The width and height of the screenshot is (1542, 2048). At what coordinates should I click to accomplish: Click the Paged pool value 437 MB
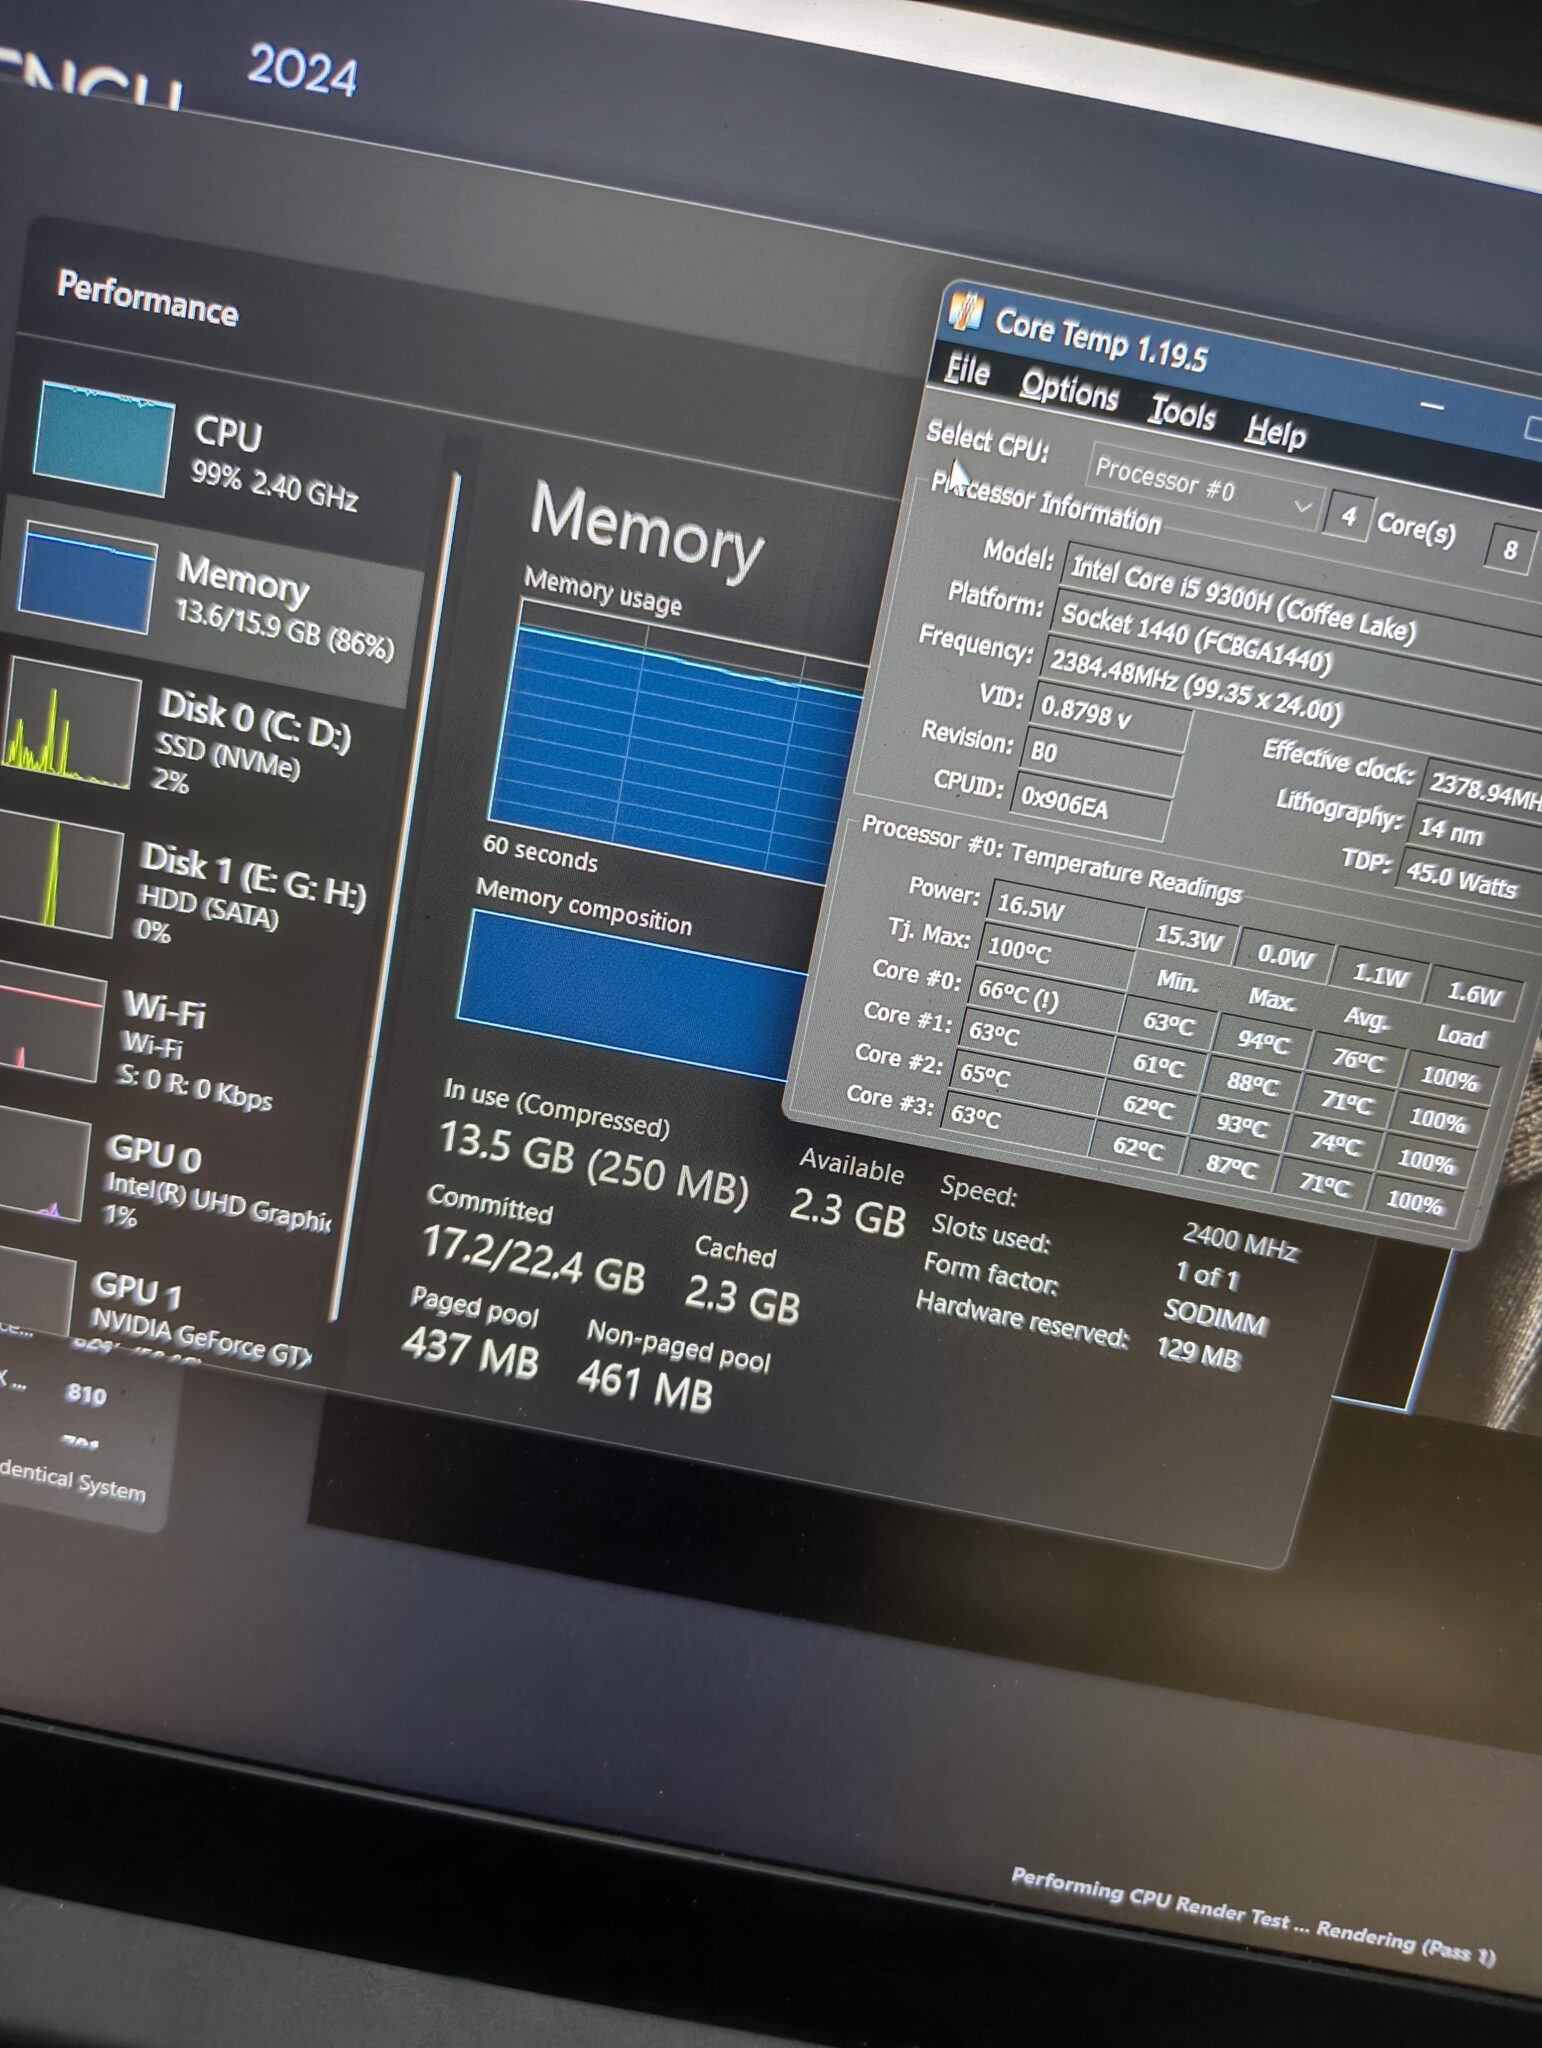click(470, 1355)
